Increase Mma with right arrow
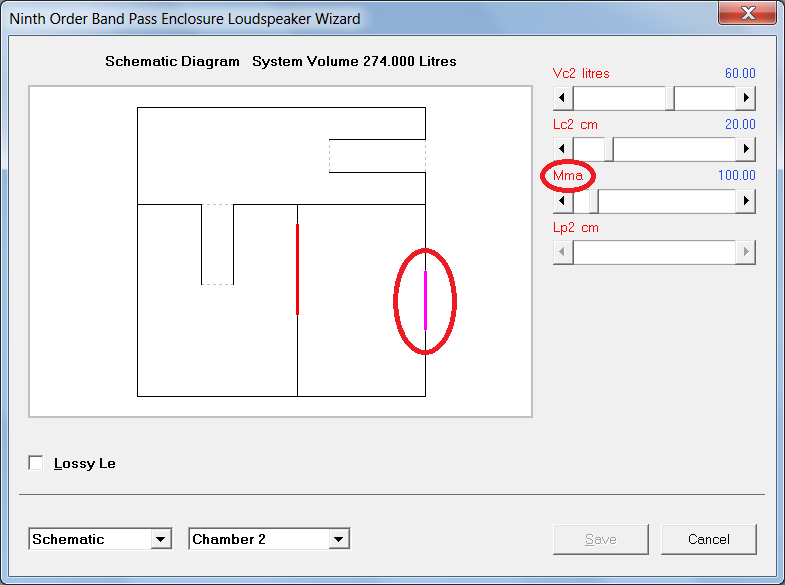This screenshot has width=785, height=585. pyautogui.click(x=745, y=201)
